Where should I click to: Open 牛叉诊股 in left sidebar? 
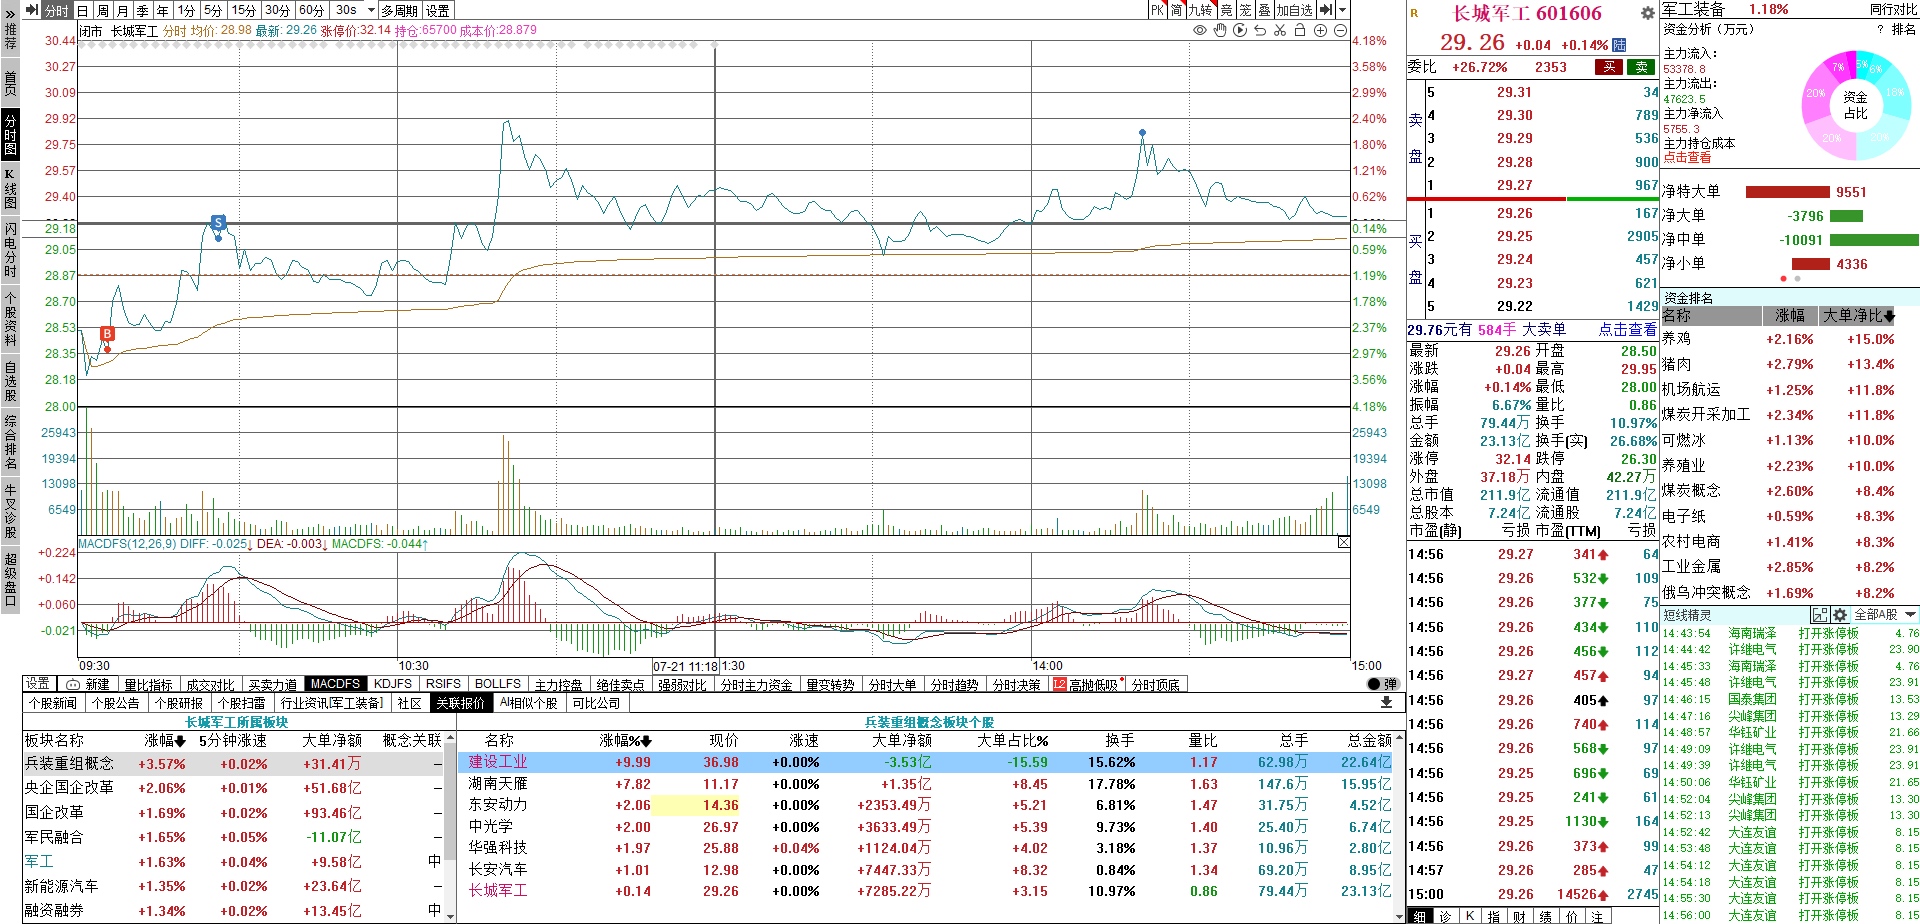click(10, 510)
